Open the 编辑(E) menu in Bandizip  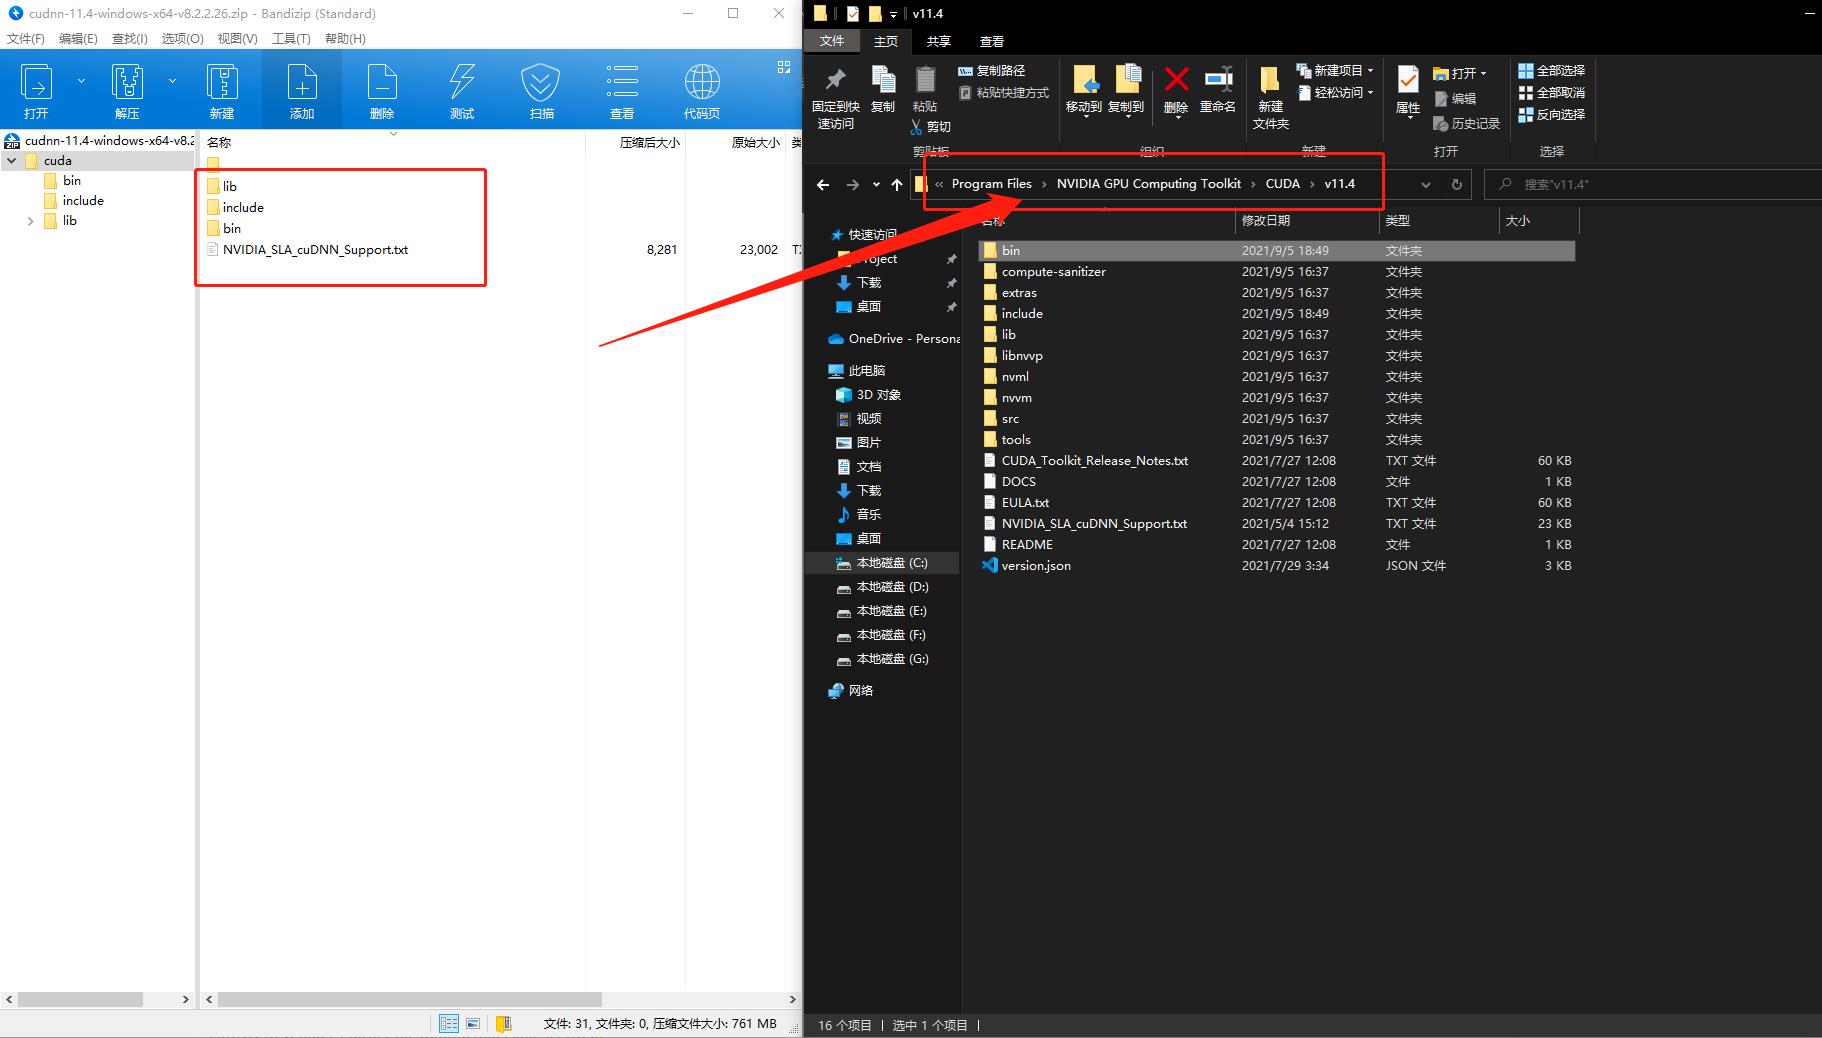pos(78,38)
